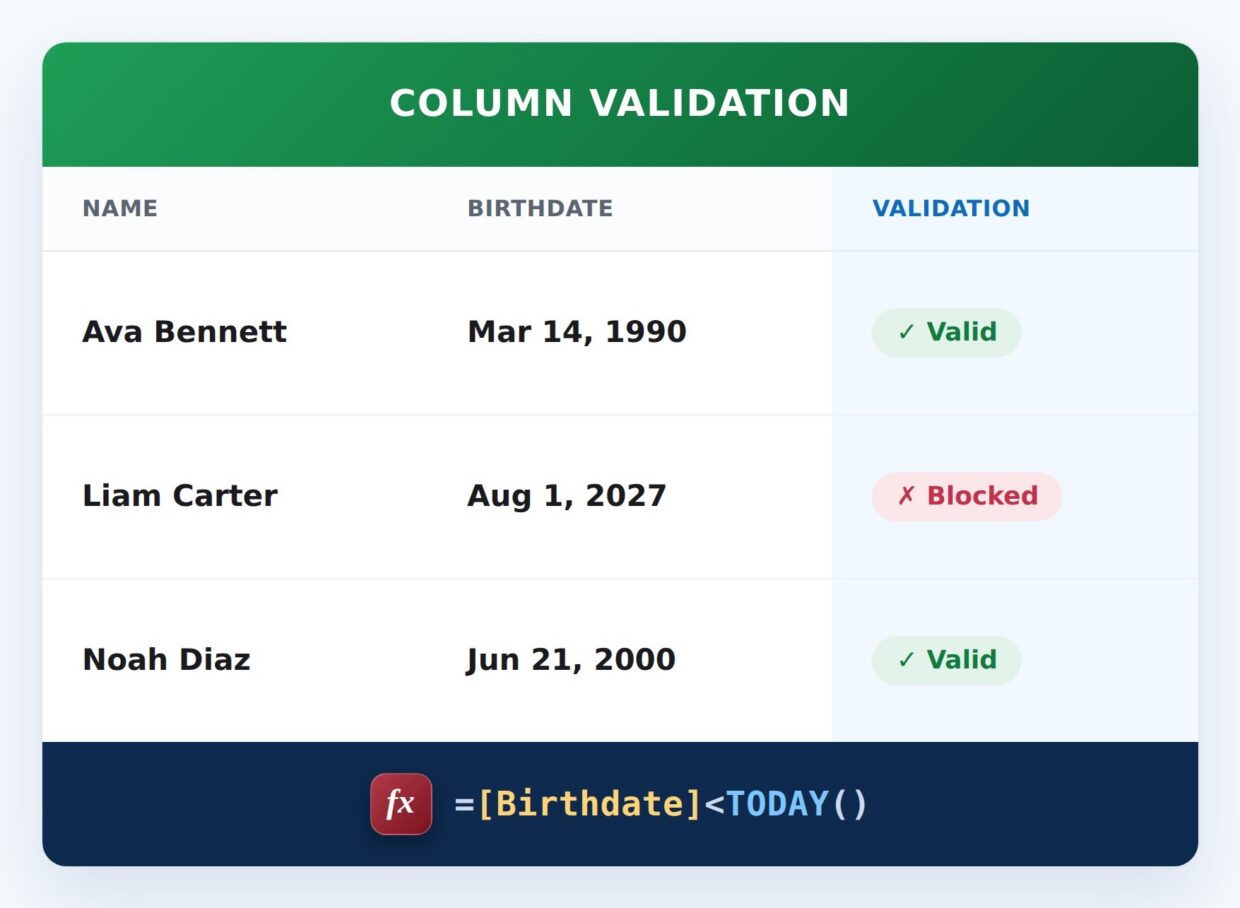Click the checkmark in Noah Diaz's Valid badge
1240x908 pixels.
(x=906, y=660)
